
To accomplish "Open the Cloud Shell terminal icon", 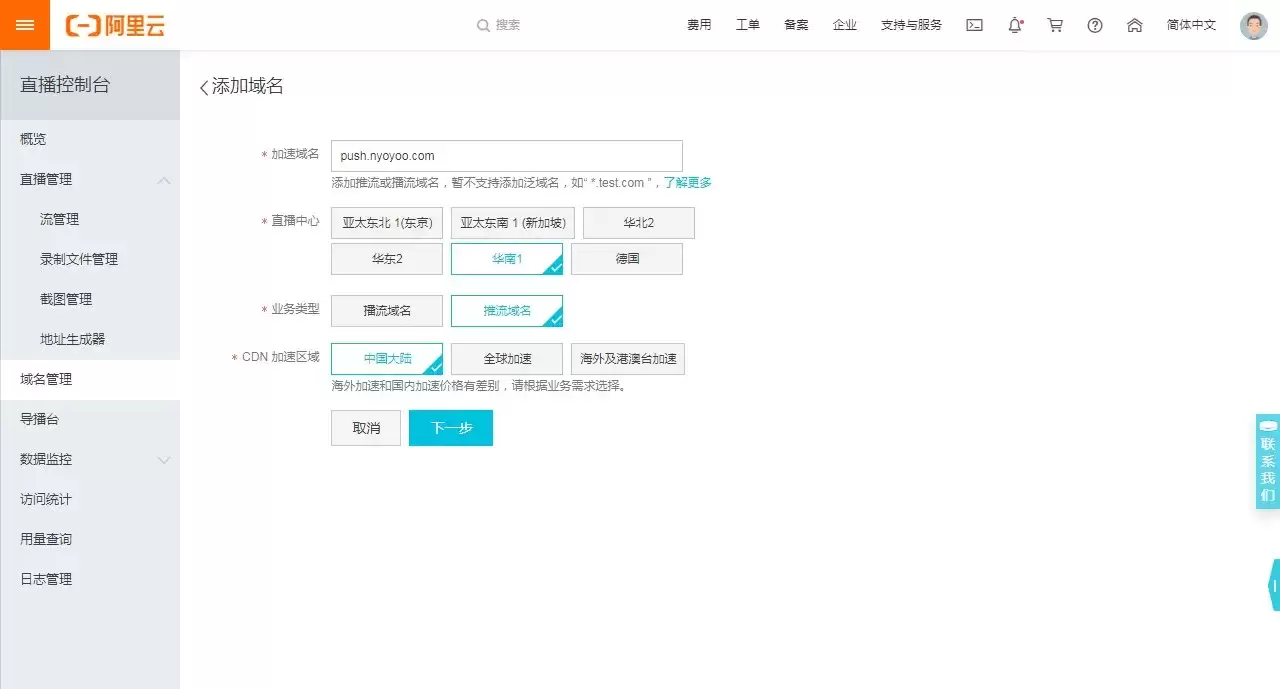I will pyautogui.click(x=974, y=25).
